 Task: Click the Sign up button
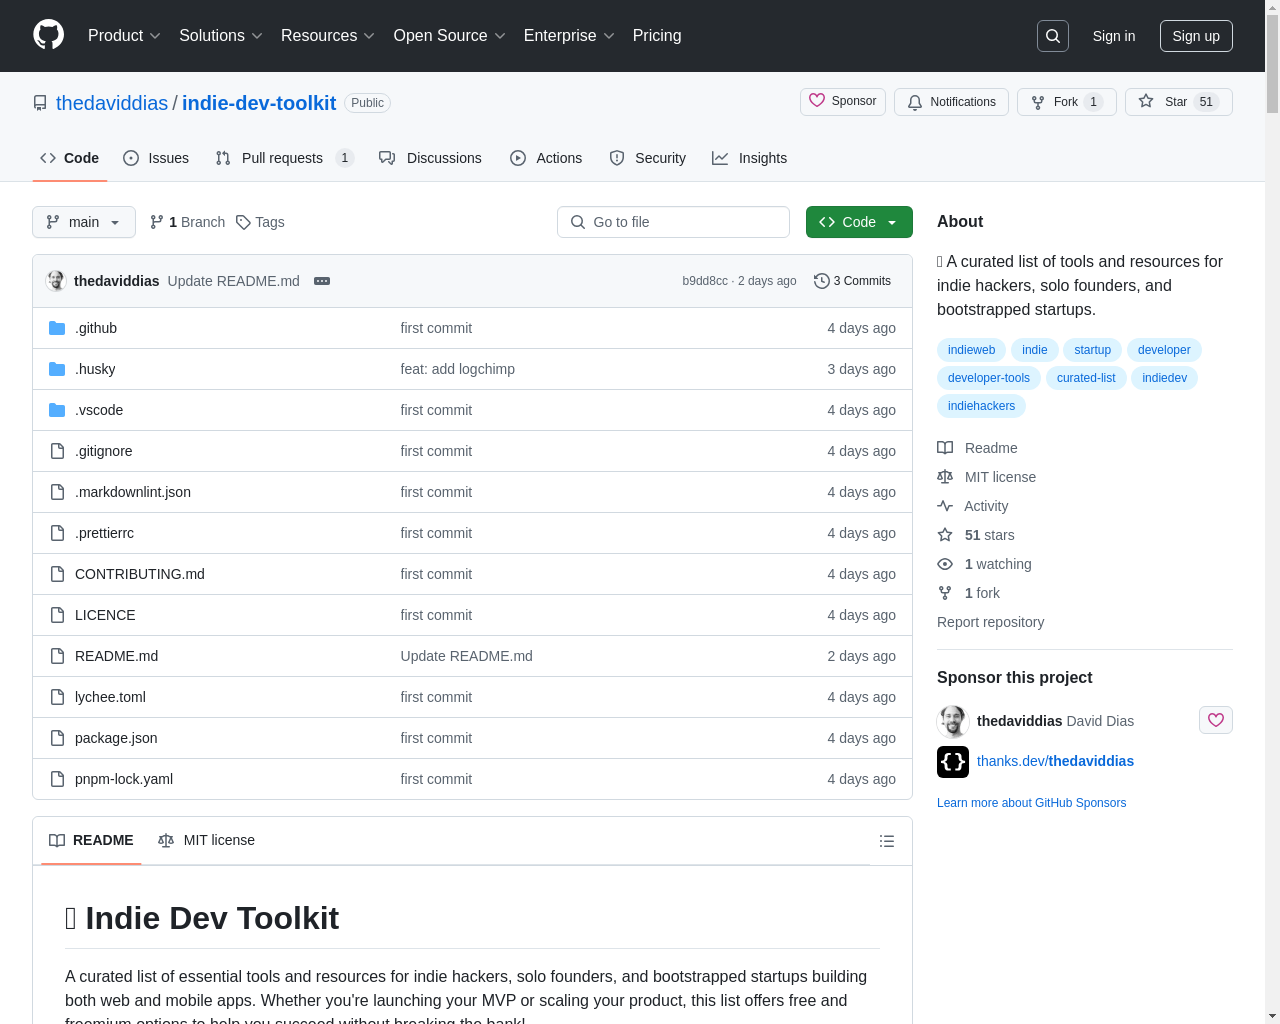1196,36
